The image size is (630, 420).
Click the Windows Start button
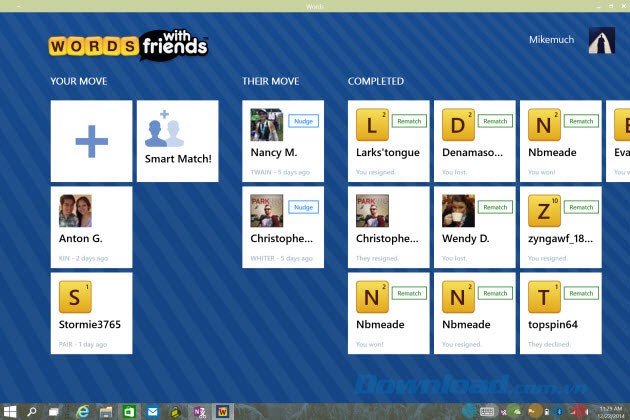(x=9, y=411)
